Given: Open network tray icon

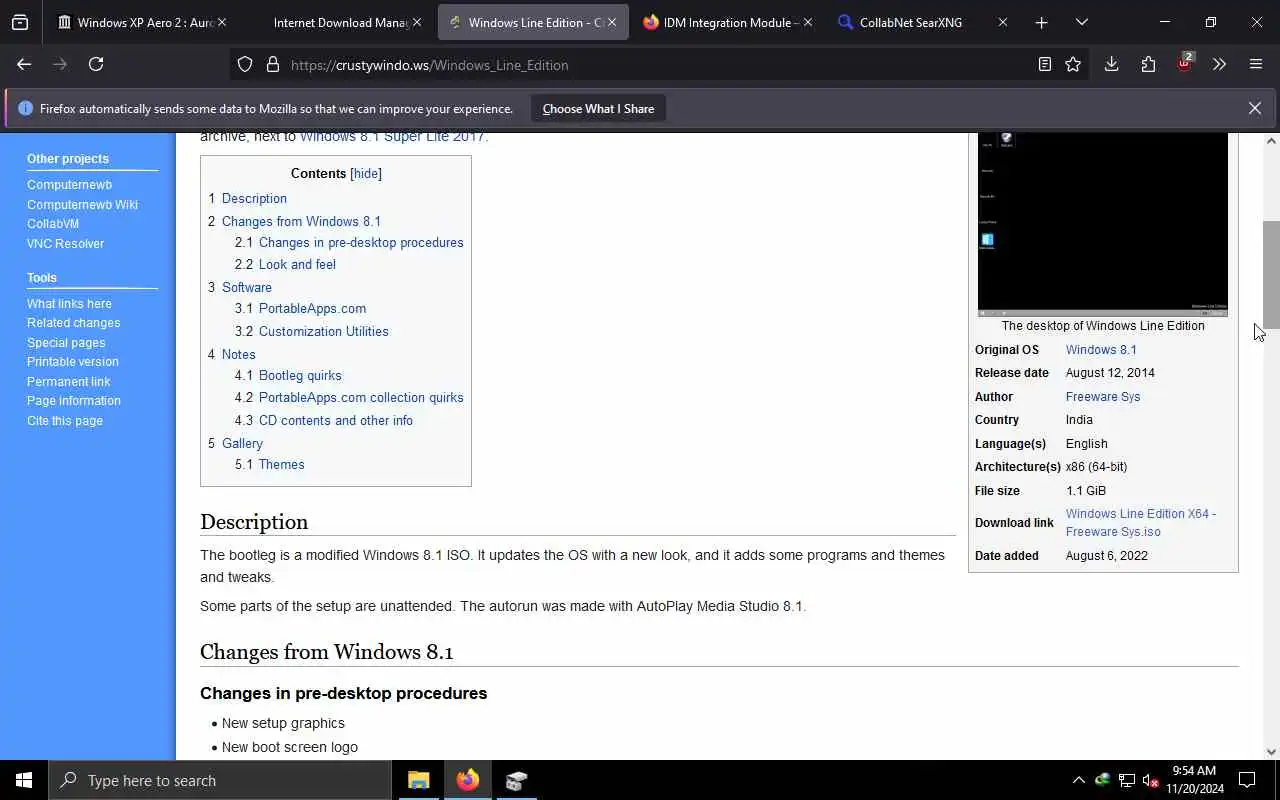Looking at the screenshot, I should 1127,780.
